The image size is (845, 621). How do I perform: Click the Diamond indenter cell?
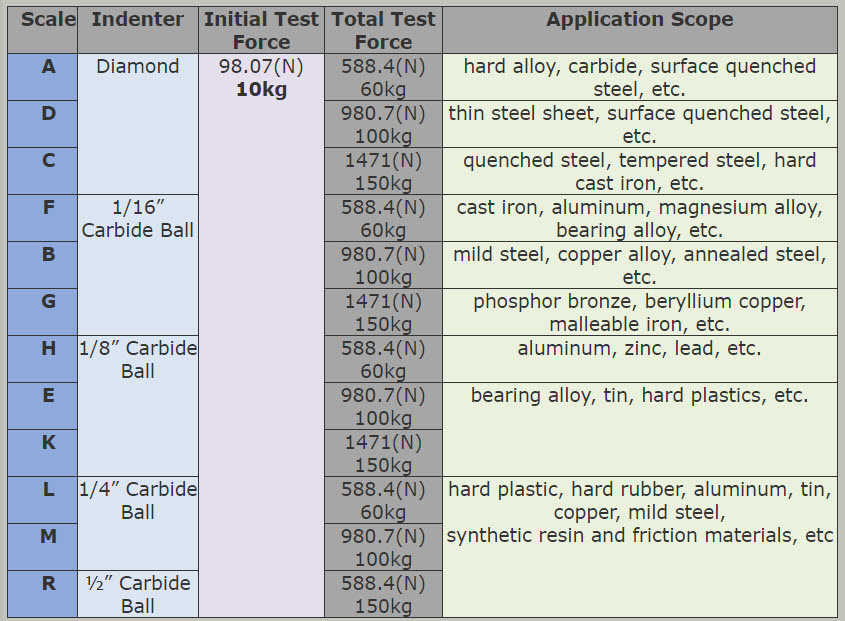138,124
